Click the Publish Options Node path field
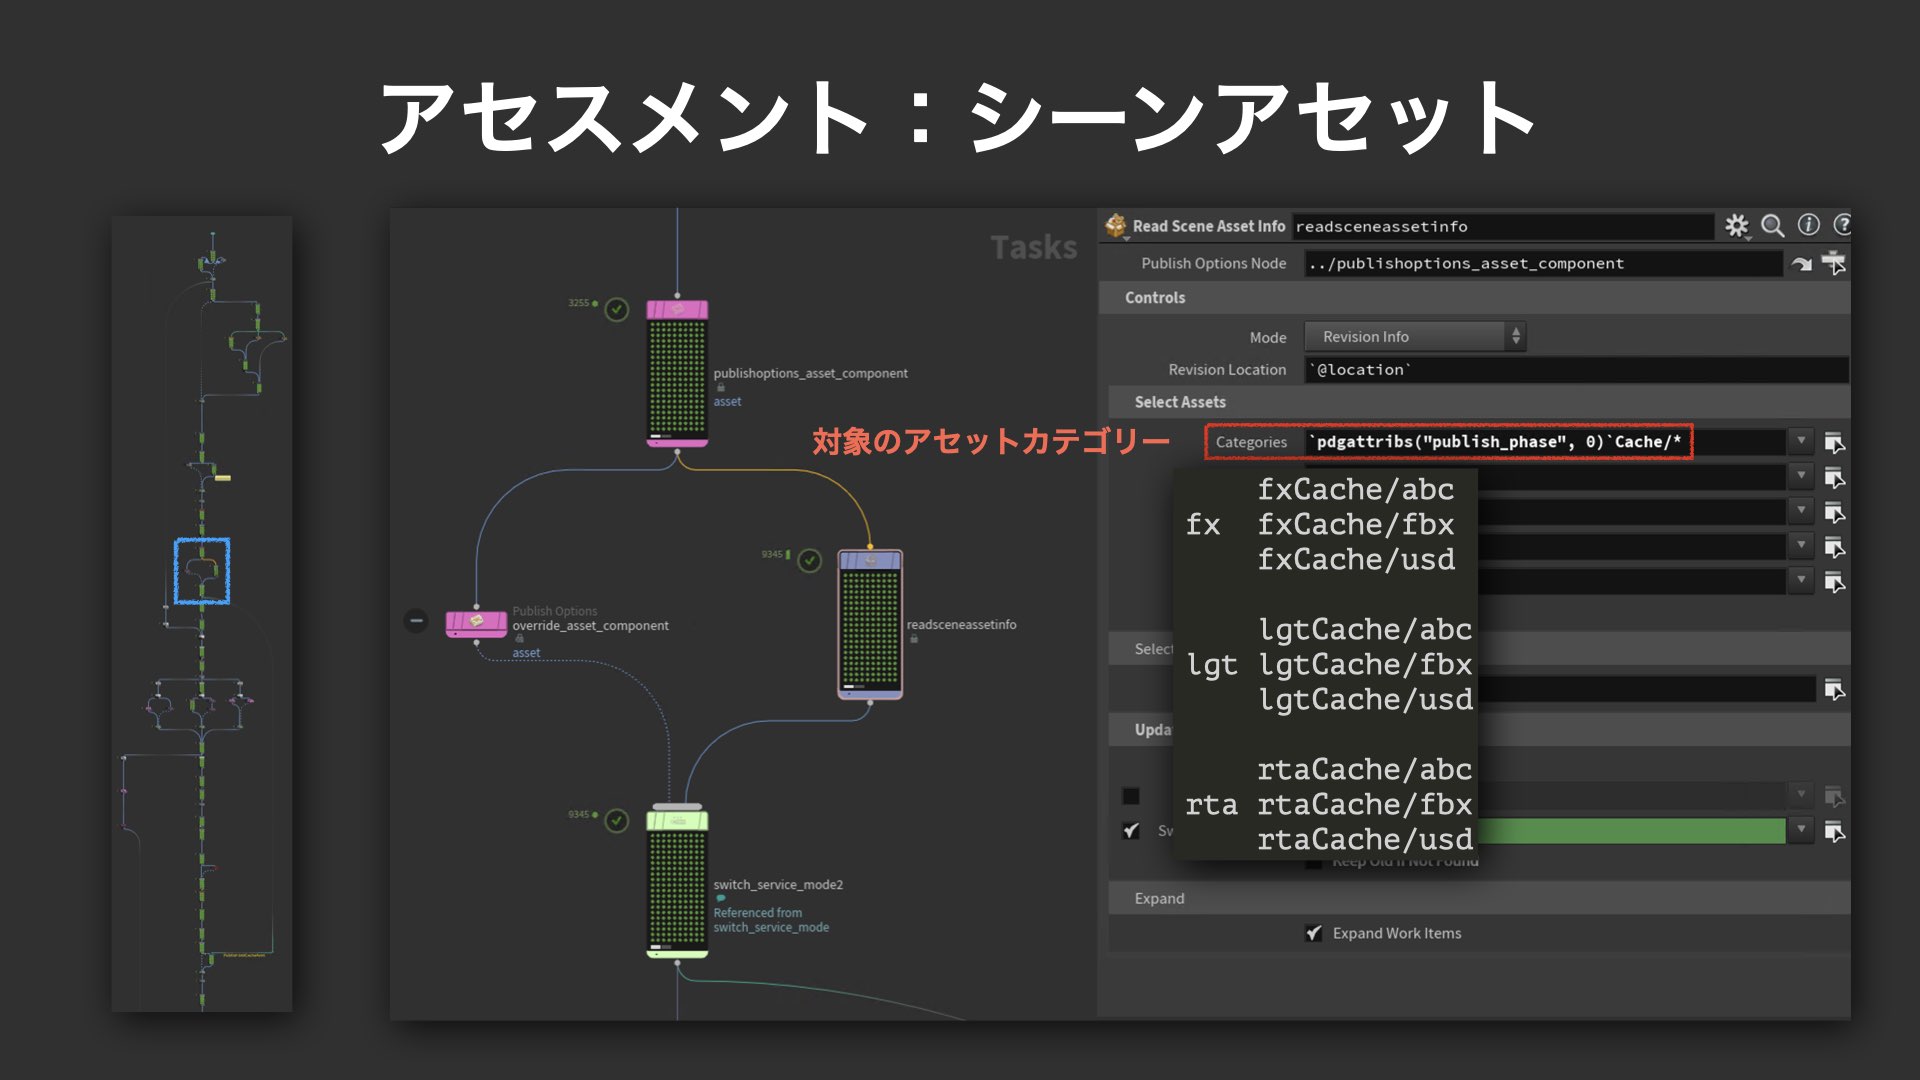 (x=1543, y=264)
